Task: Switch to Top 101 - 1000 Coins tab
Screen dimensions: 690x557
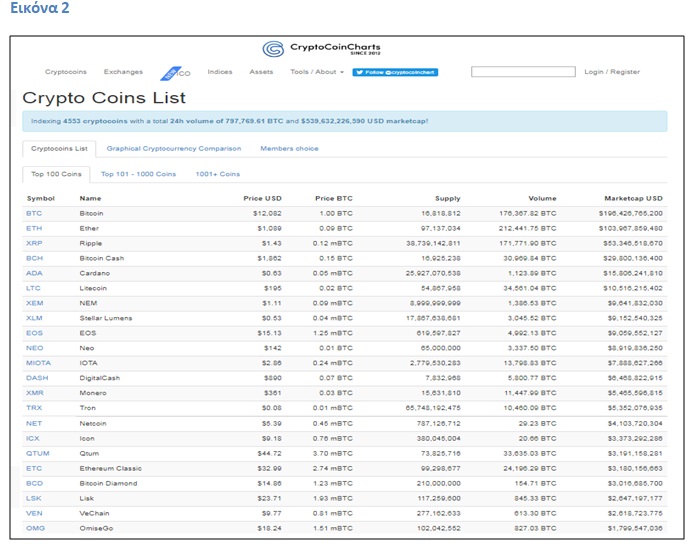Action: [138, 174]
